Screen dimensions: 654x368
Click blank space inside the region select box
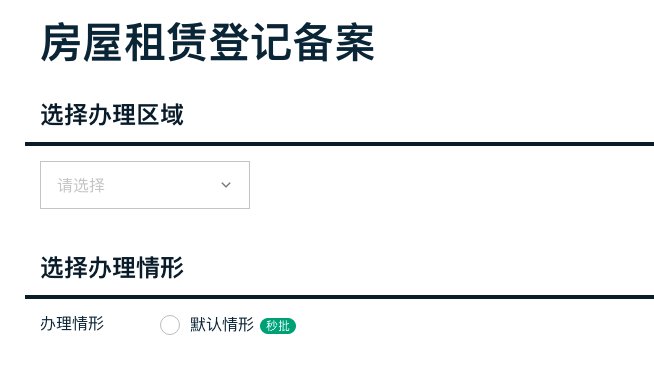(163, 185)
